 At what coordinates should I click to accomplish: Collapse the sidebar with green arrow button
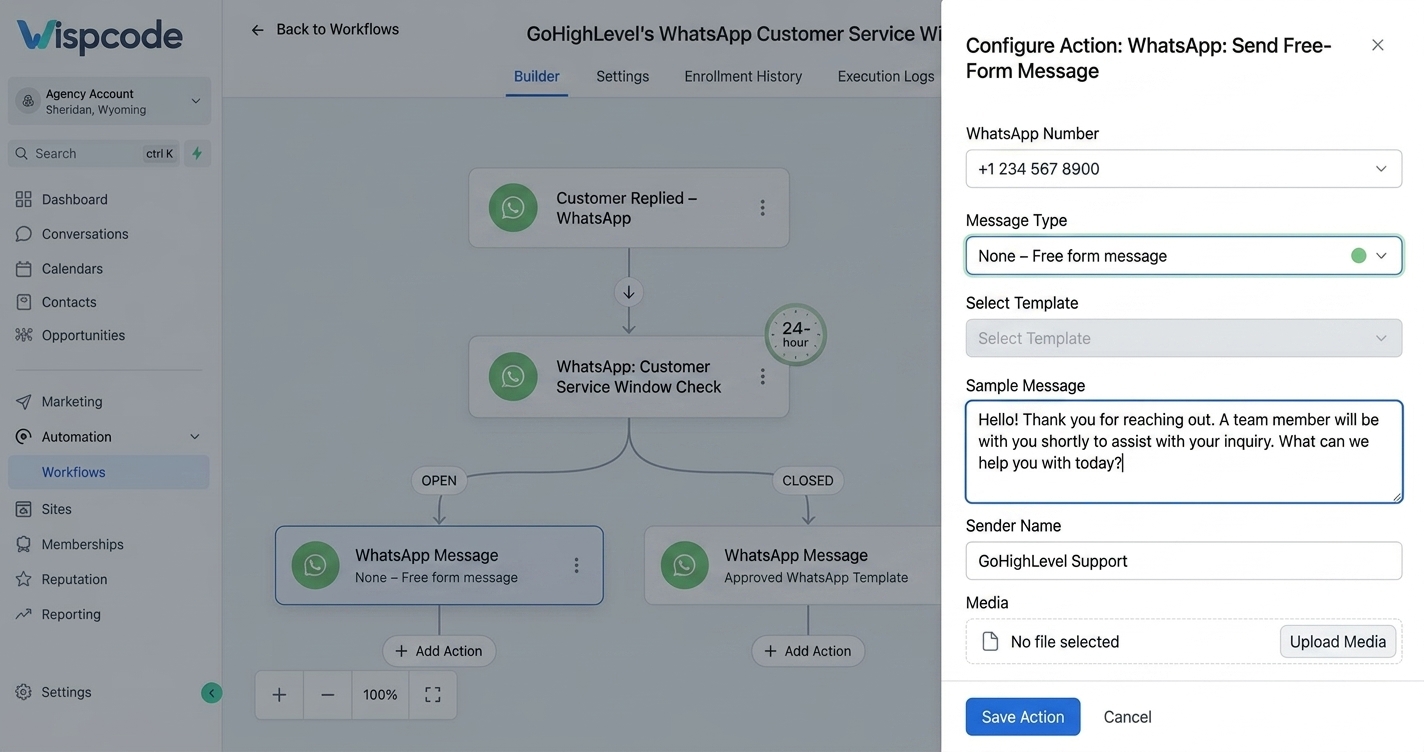[211, 693]
